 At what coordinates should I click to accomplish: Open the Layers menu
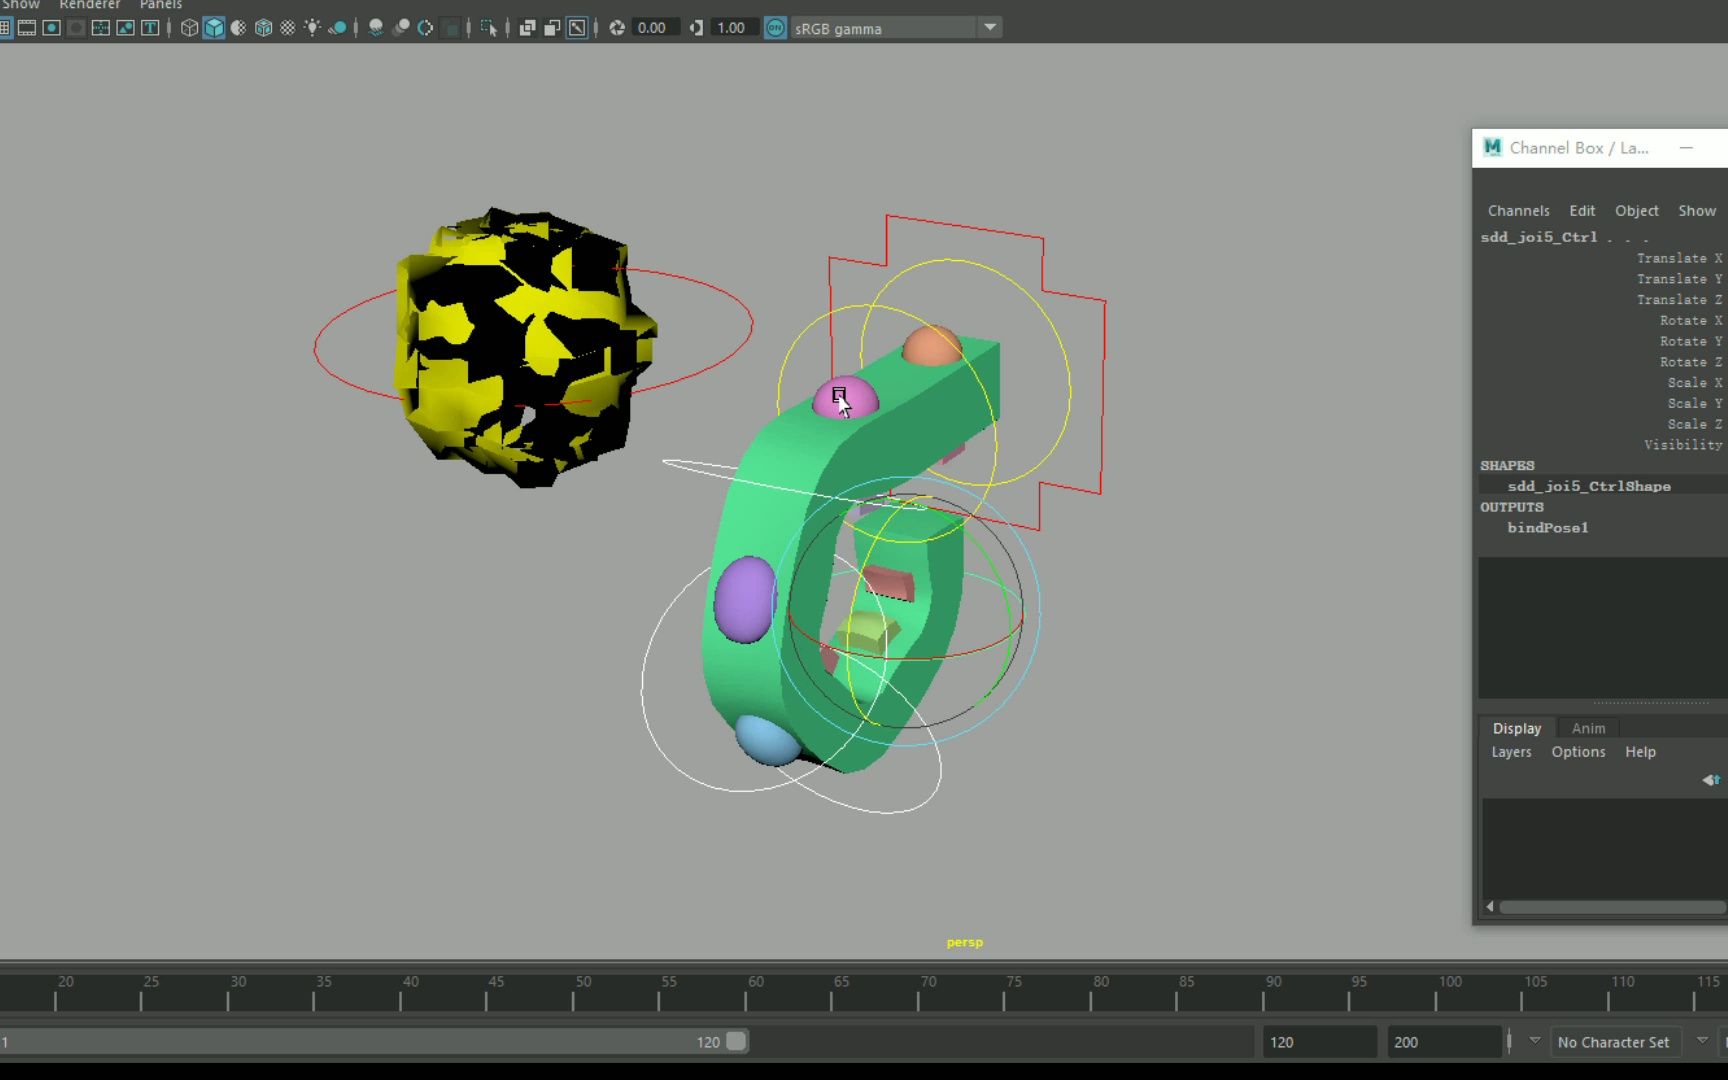pos(1511,752)
